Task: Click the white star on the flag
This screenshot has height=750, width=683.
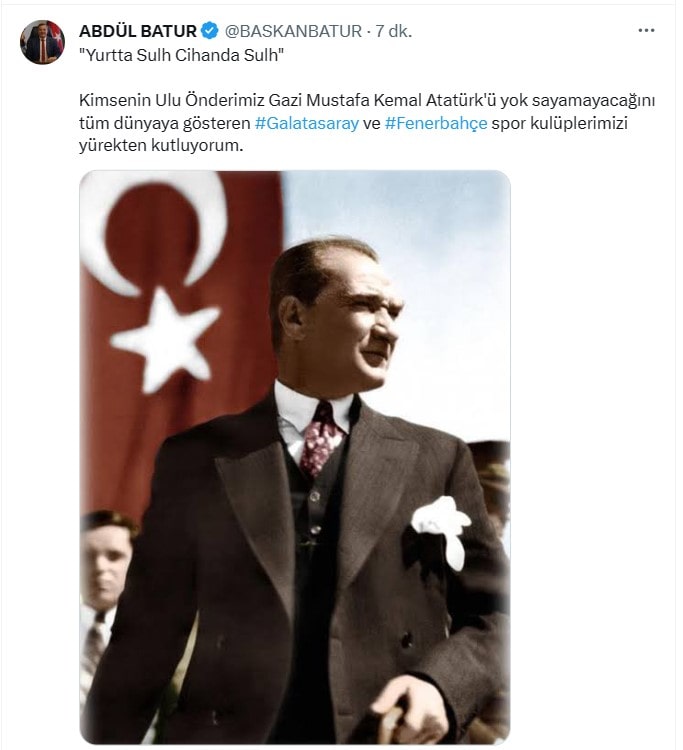Action: pos(165,339)
